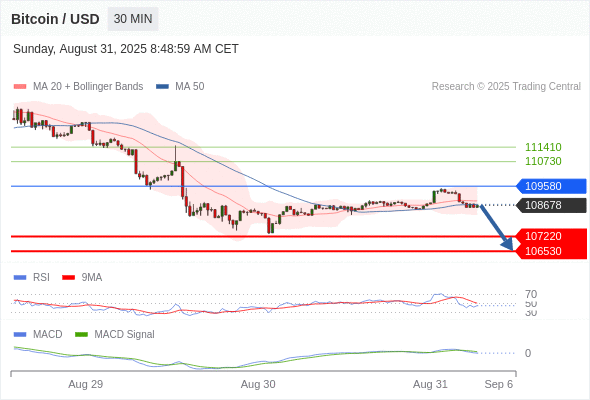This screenshot has height=400, width=590.
Task: Click the 110730 green resistance level
Action: pyautogui.click(x=543, y=161)
